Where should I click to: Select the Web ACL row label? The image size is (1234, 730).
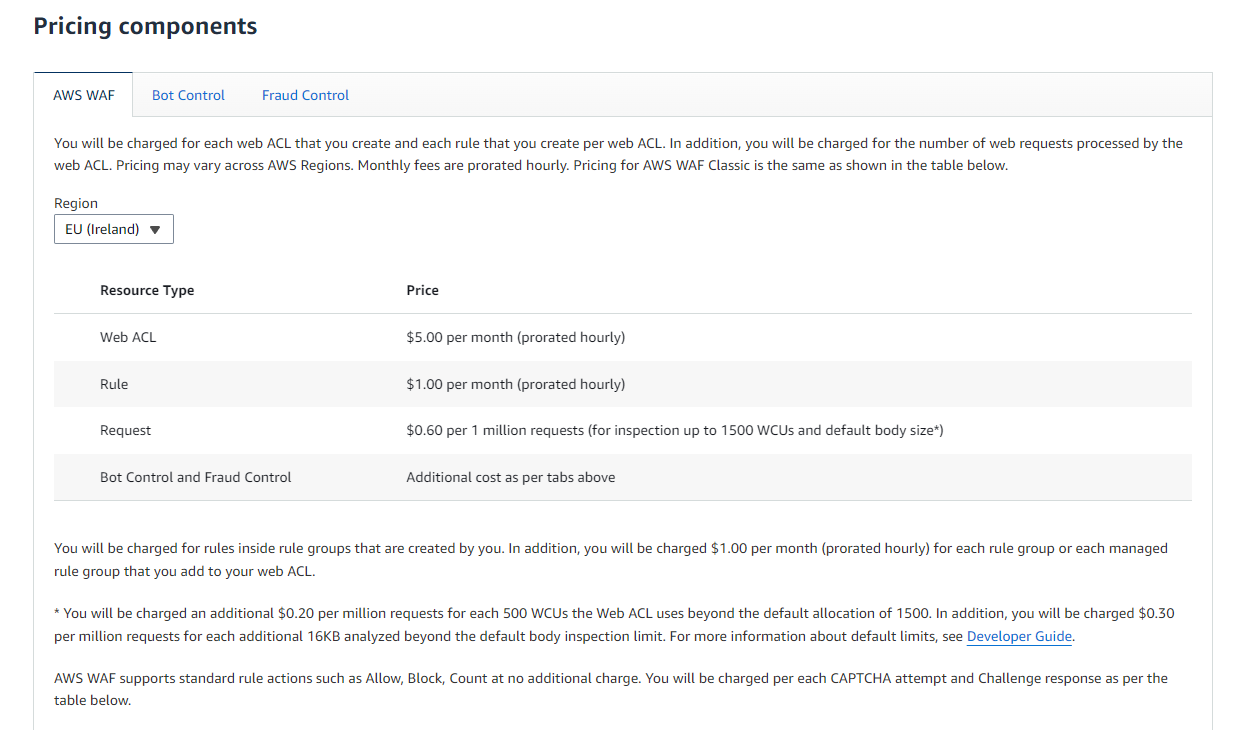click(x=128, y=337)
